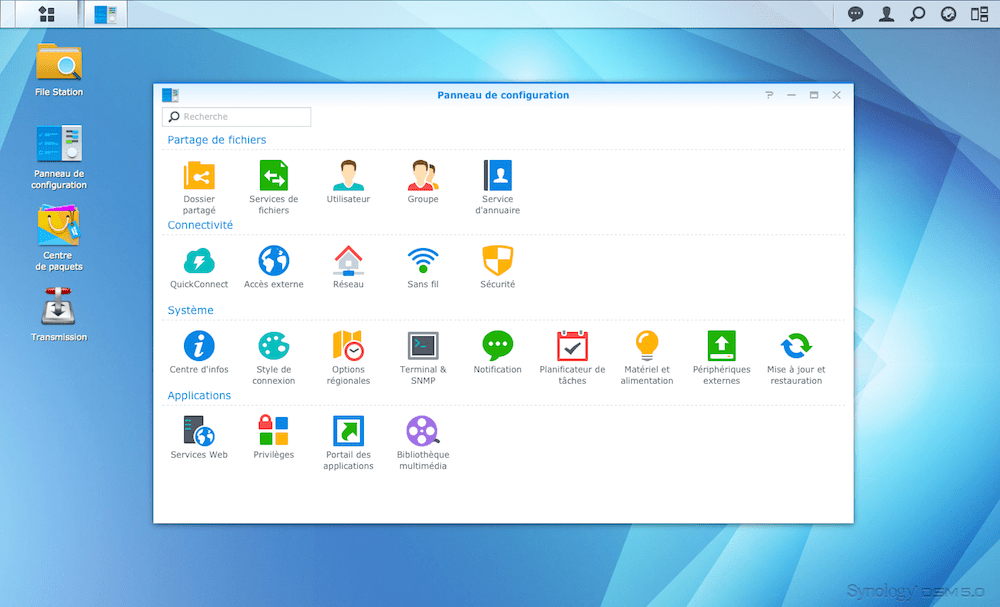Open Services de fichiers
Image resolution: width=1000 pixels, height=607 pixels.
[274, 187]
